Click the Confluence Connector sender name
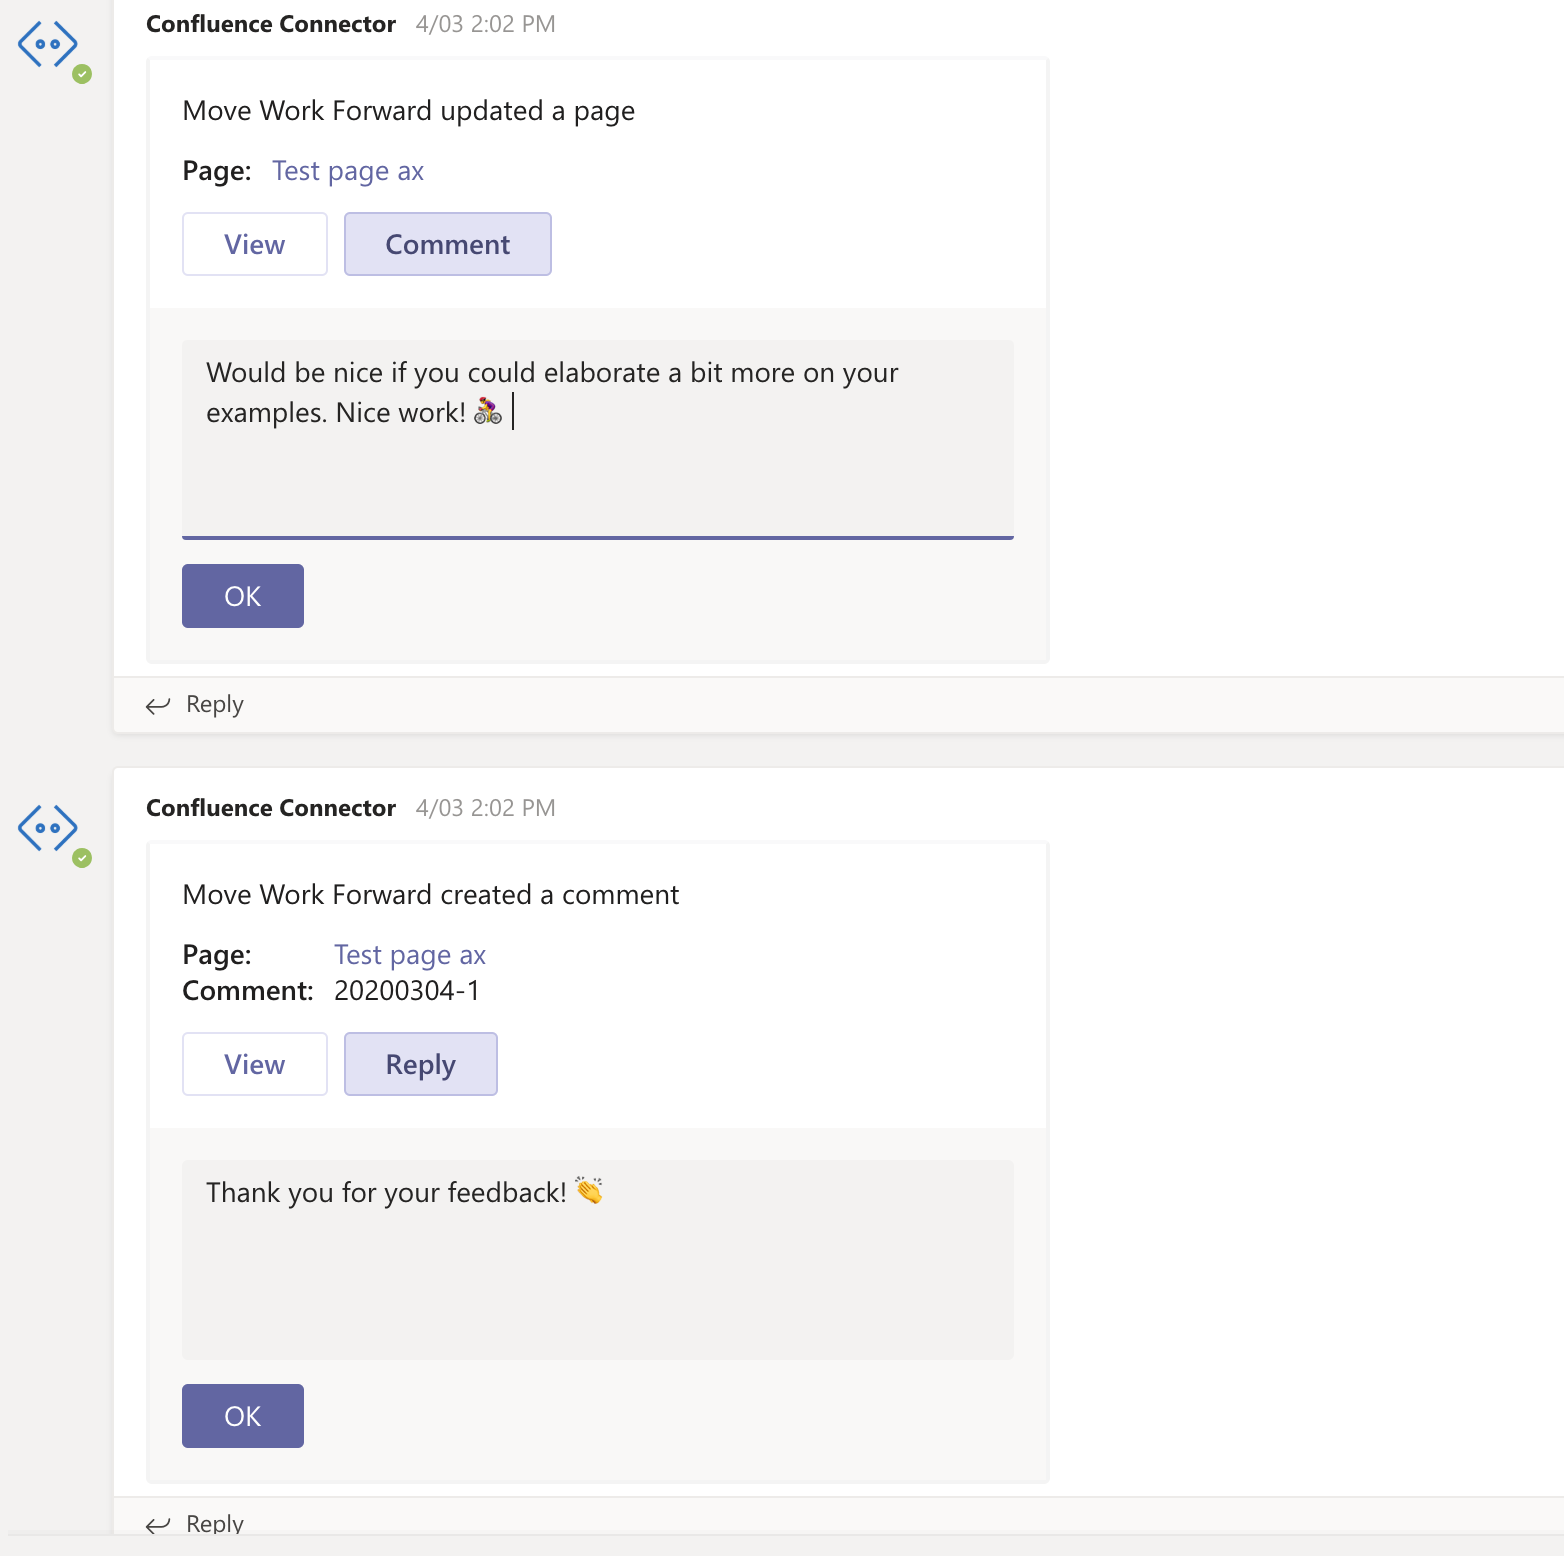Viewport: 1564px width, 1556px height. 270,23
